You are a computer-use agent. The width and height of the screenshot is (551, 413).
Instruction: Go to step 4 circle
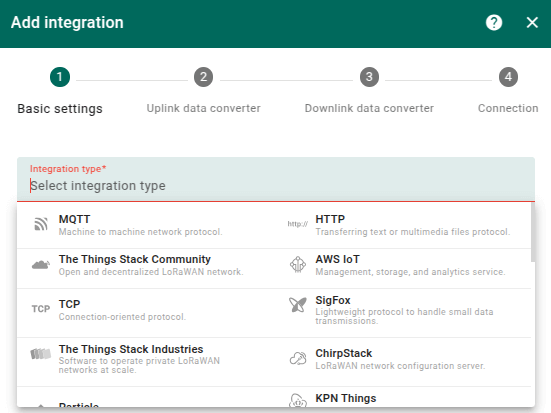point(508,77)
